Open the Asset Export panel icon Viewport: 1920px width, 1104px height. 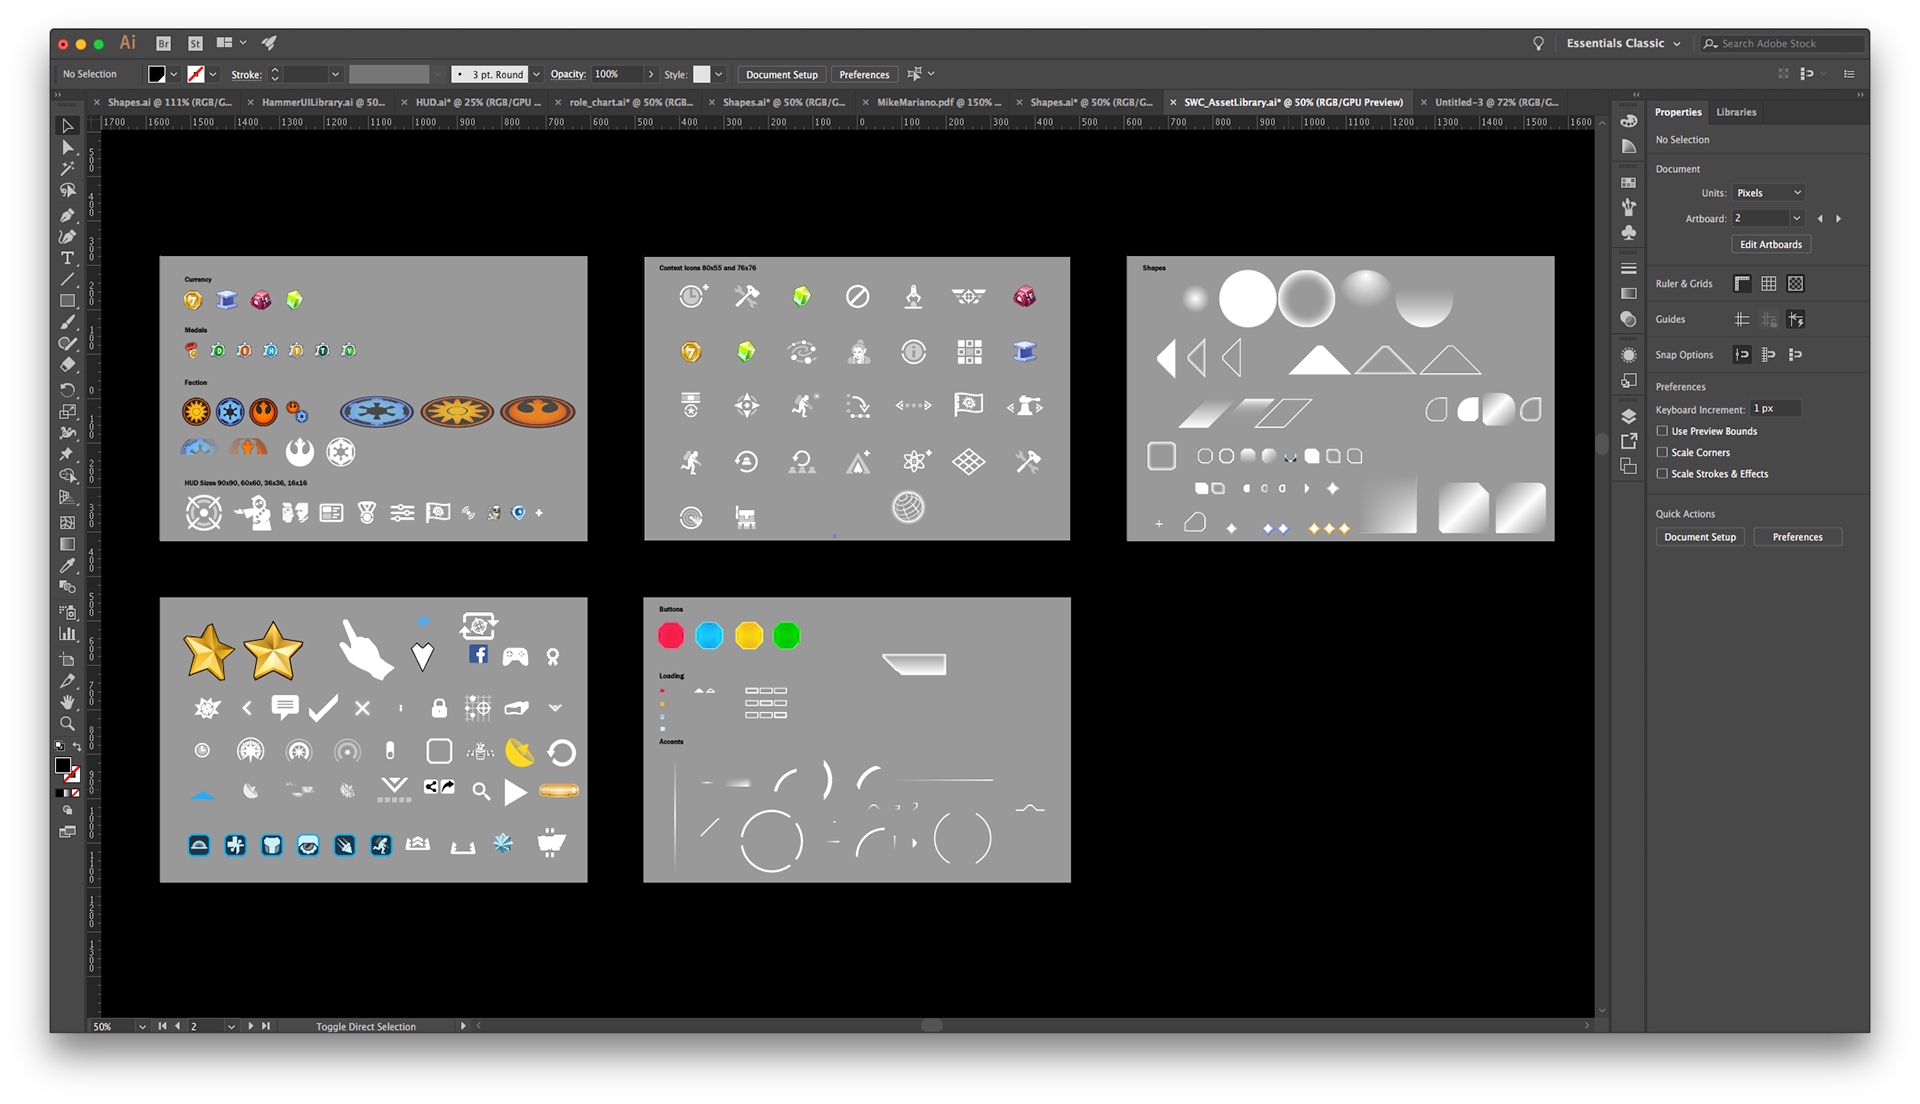pyautogui.click(x=1629, y=441)
